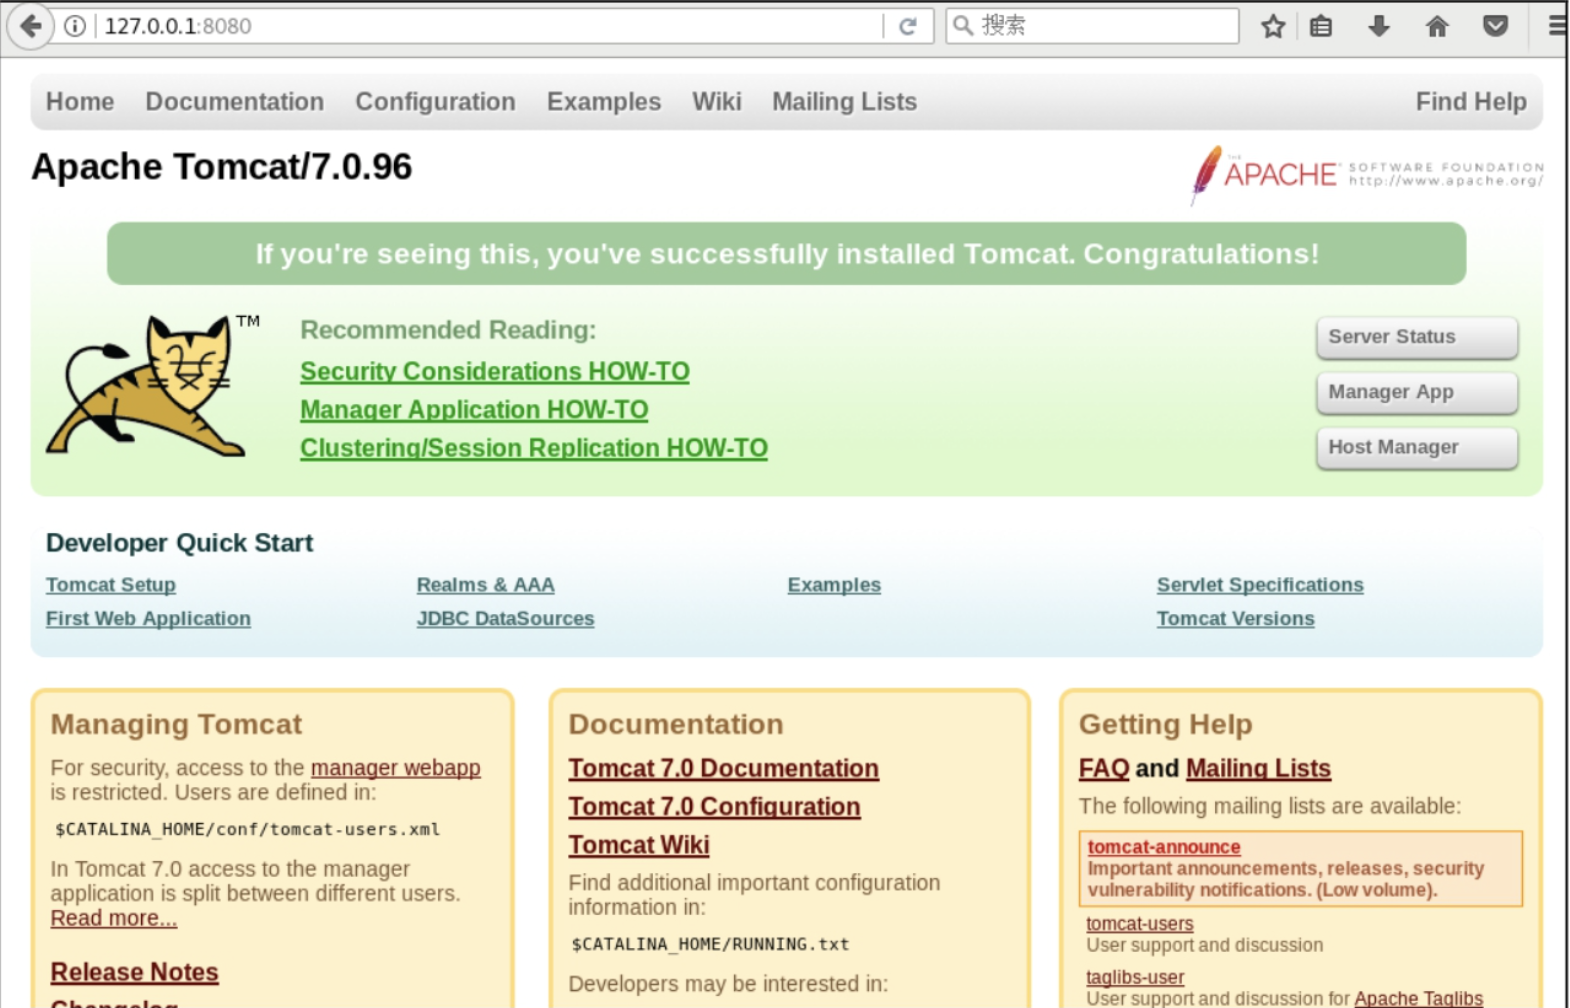Image resolution: width=1570 pixels, height=1008 pixels.
Task: Open the site information icon in address bar
Action: (x=75, y=26)
